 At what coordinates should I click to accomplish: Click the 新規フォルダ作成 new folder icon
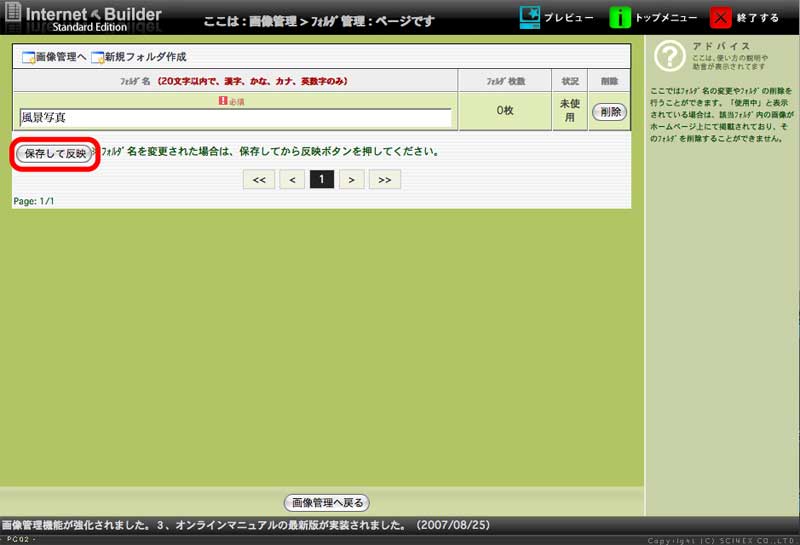coord(98,57)
